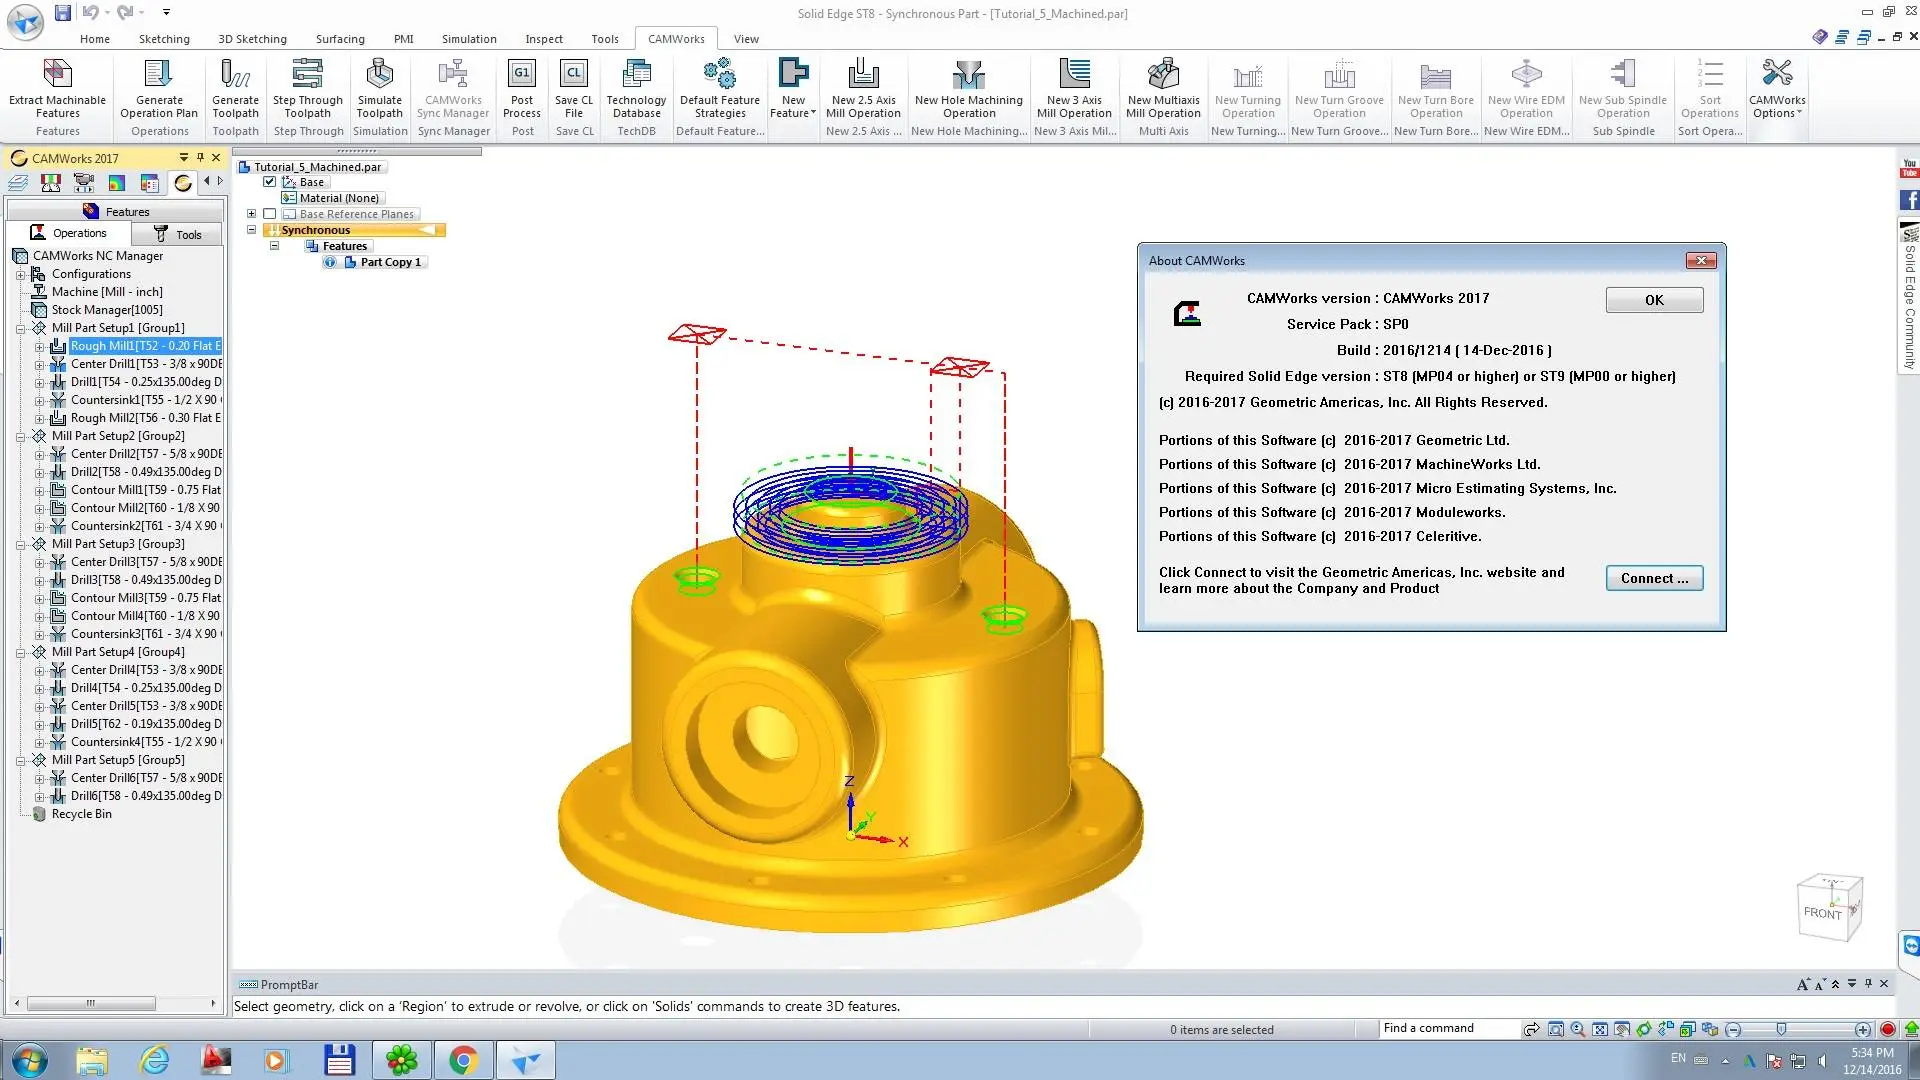
Task: Open the Sketching ribbon tab
Action: click(164, 39)
